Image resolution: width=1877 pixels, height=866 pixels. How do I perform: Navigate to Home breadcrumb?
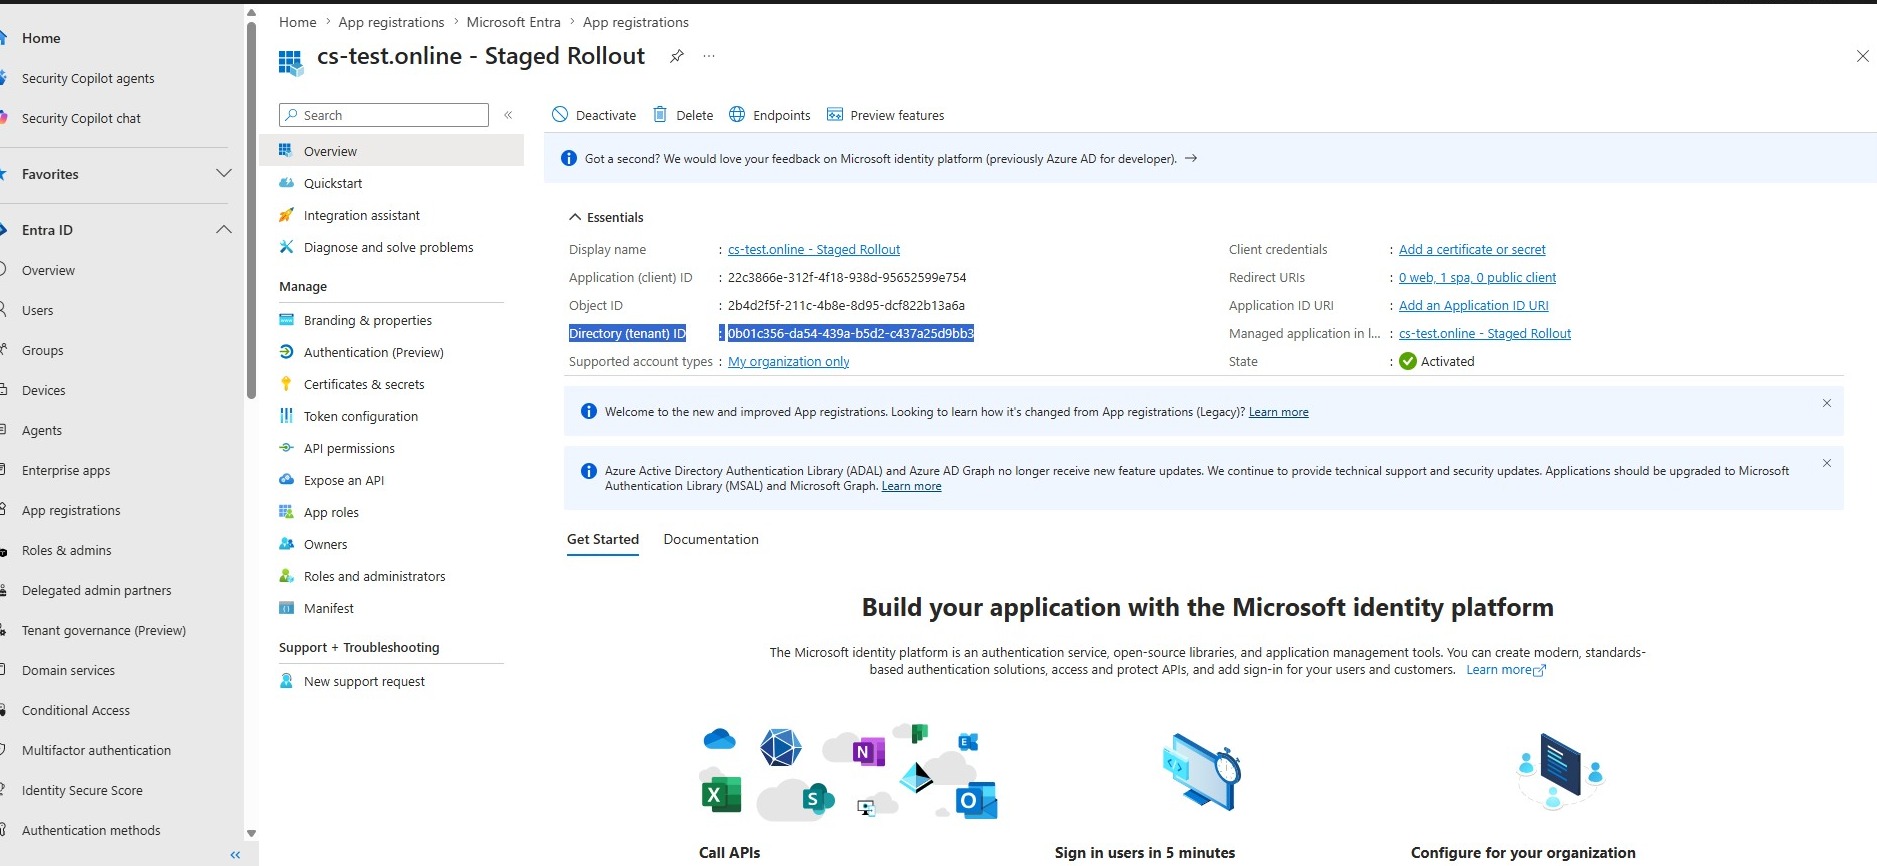click(298, 22)
